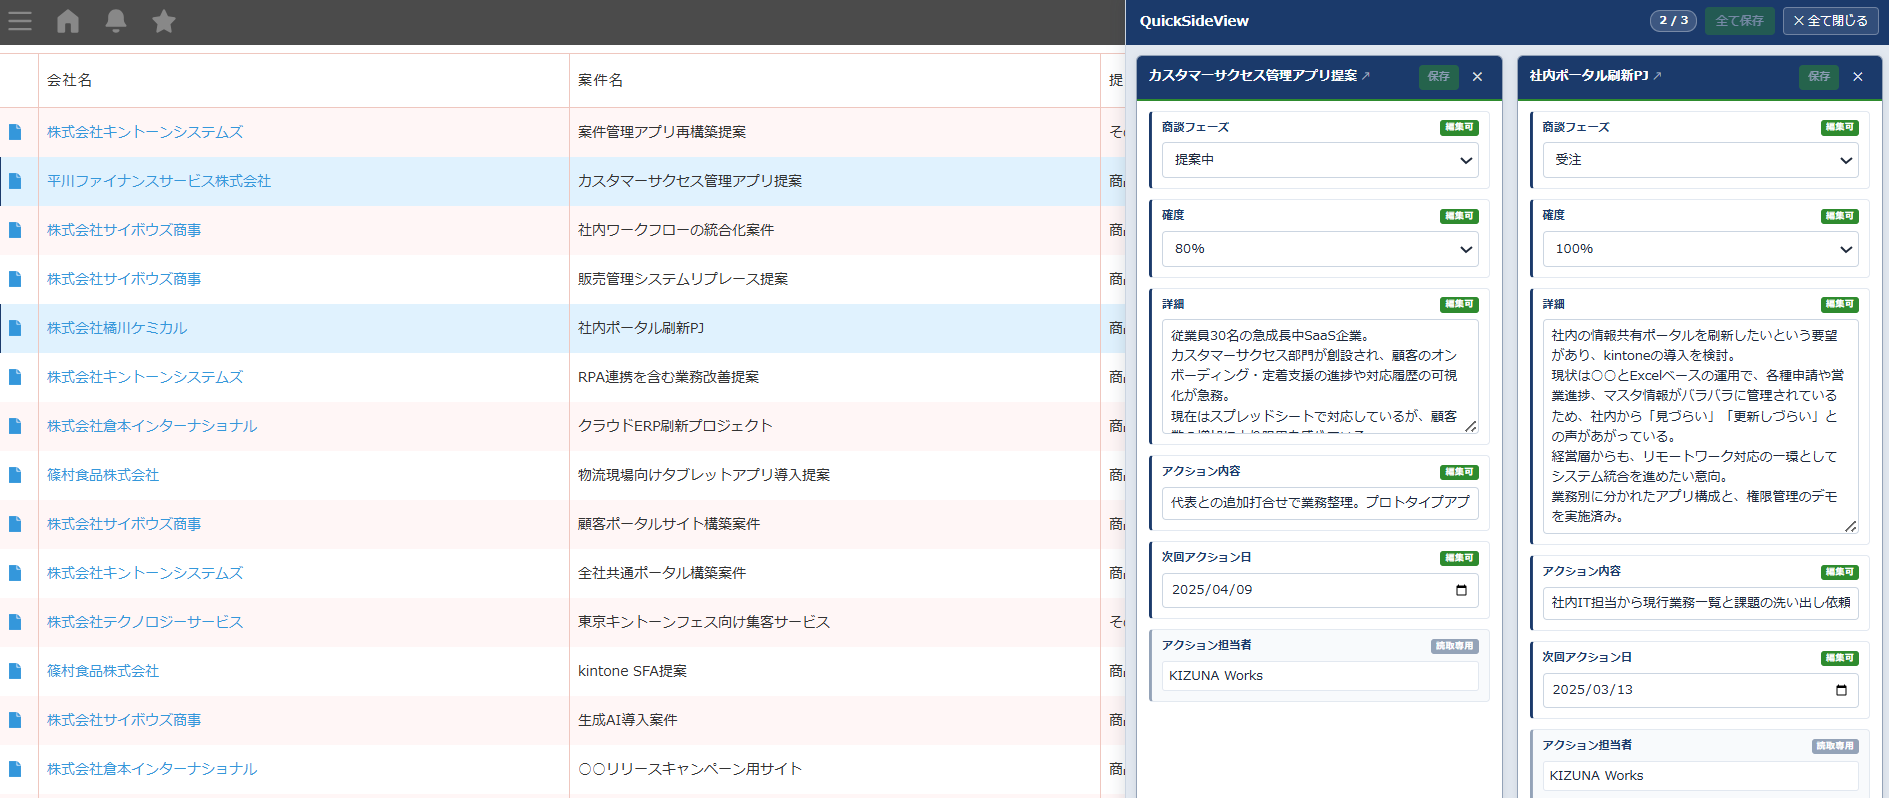Open 株式会社倉本インターナショナル link in クラウドERP row
Screen dimensions: 1889x798
coord(152,426)
